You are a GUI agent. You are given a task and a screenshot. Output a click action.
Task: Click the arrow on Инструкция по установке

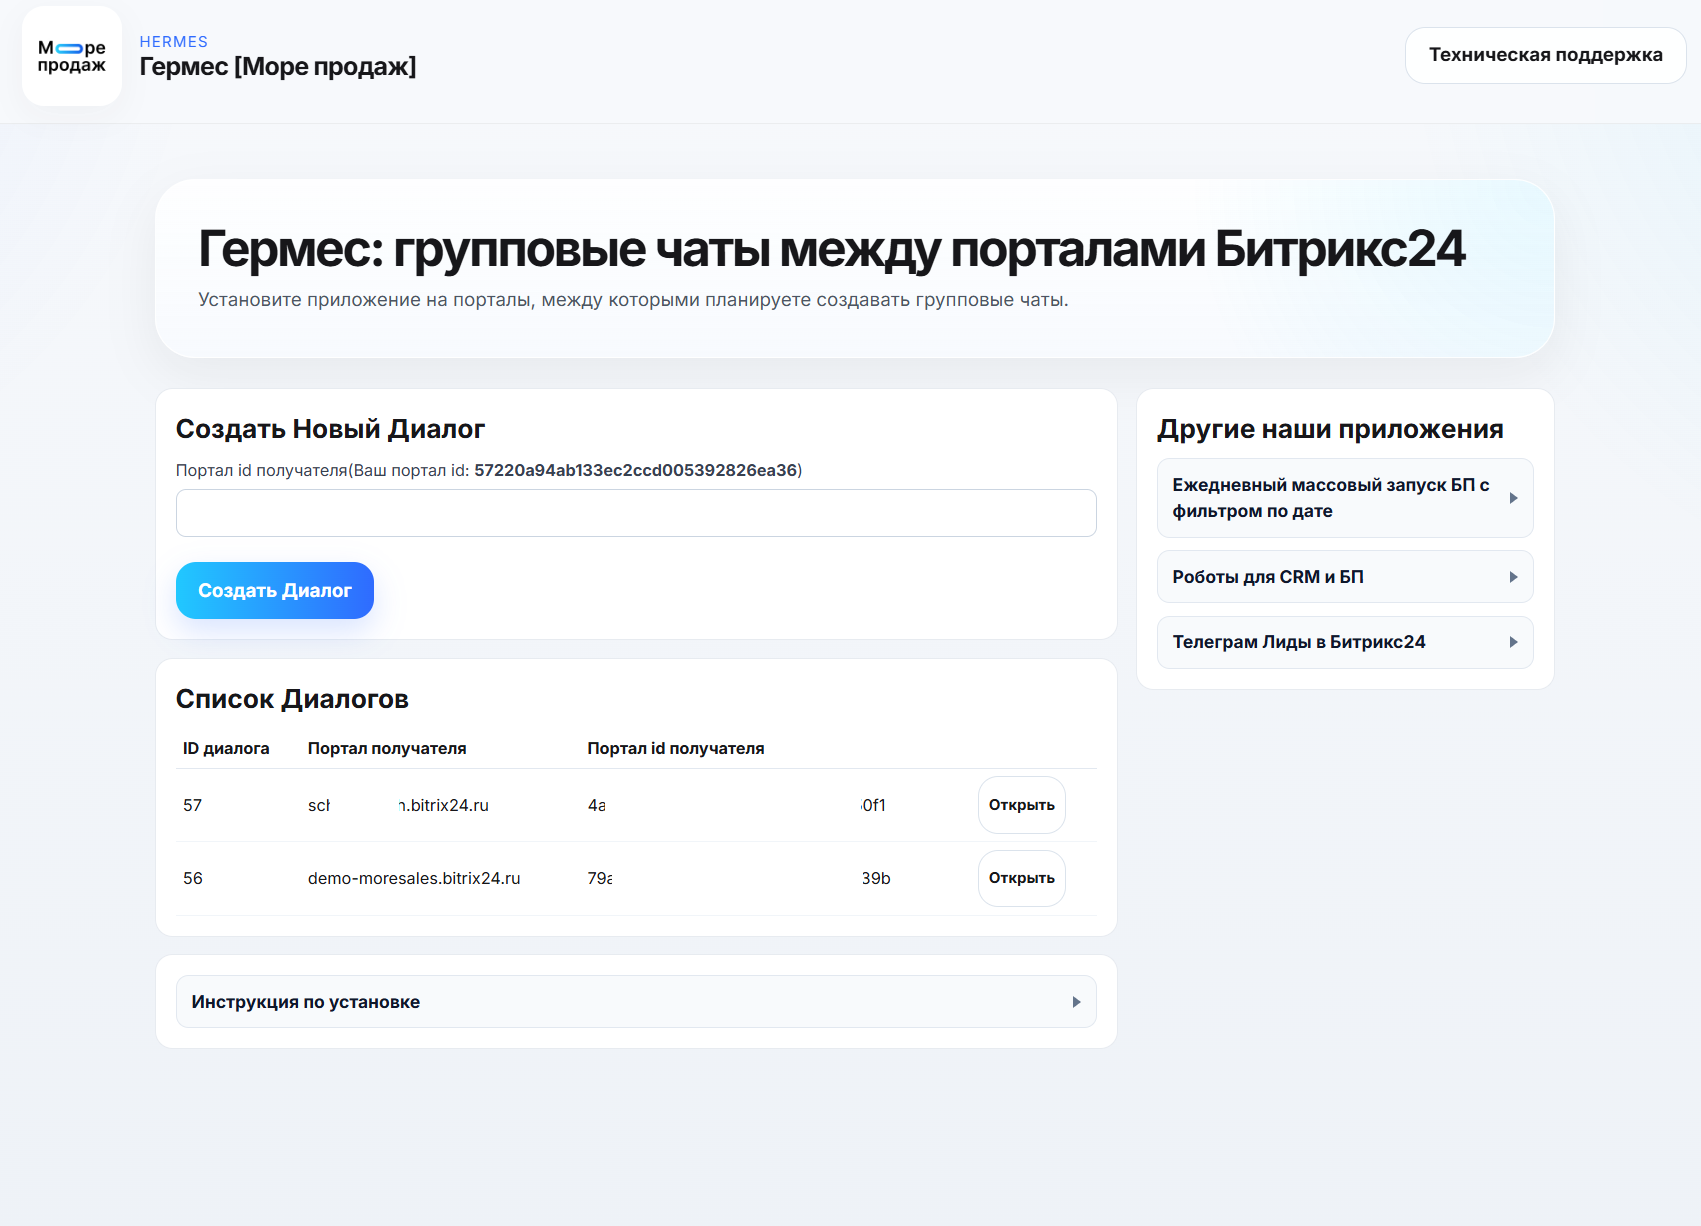click(x=1077, y=1002)
